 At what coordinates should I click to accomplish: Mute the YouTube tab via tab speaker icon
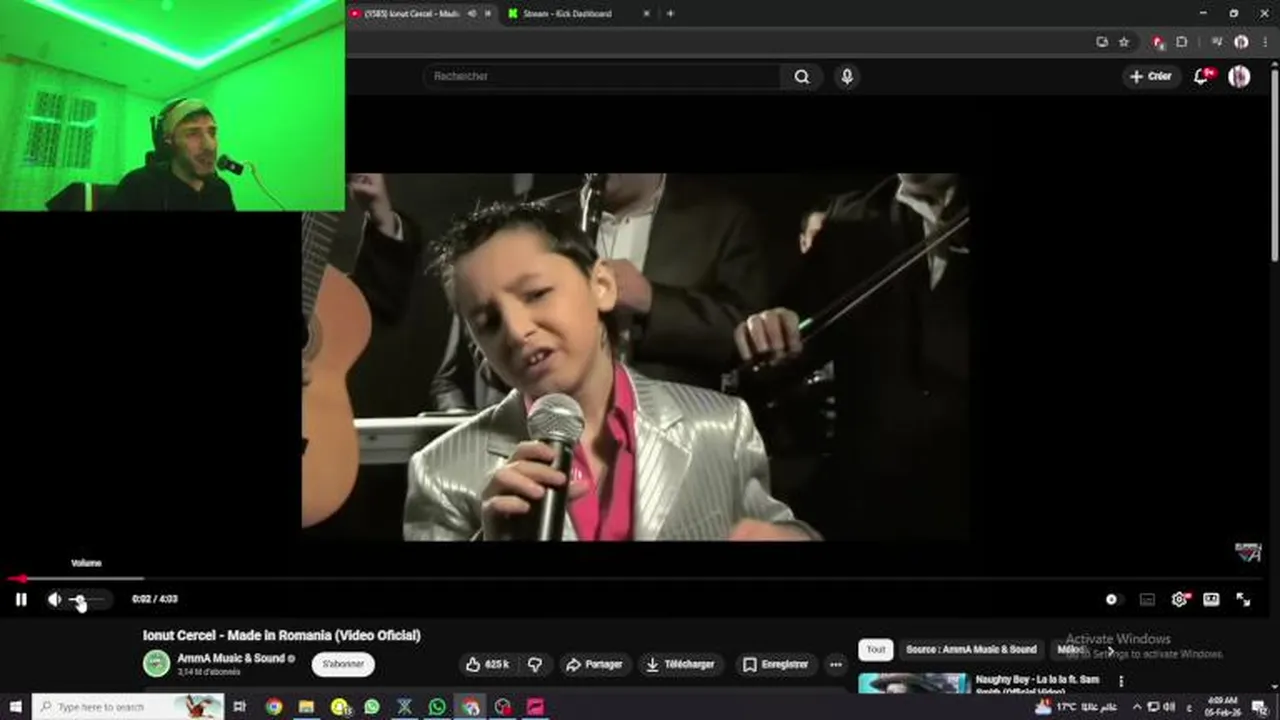(472, 13)
